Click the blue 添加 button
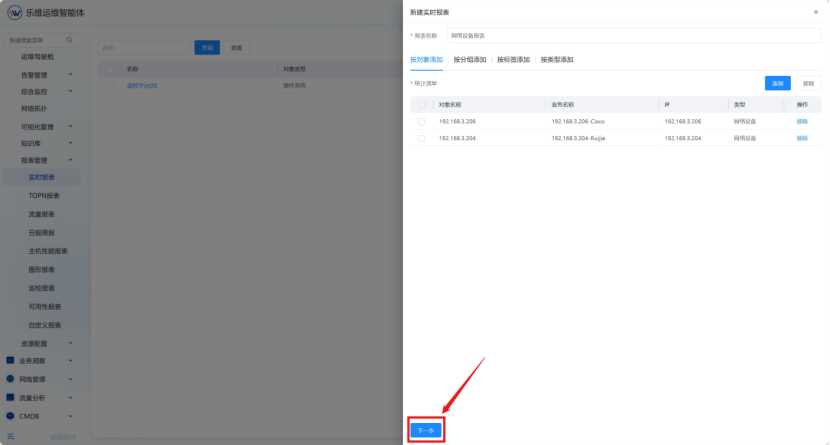The width and height of the screenshot is (830, 445). 777,84
